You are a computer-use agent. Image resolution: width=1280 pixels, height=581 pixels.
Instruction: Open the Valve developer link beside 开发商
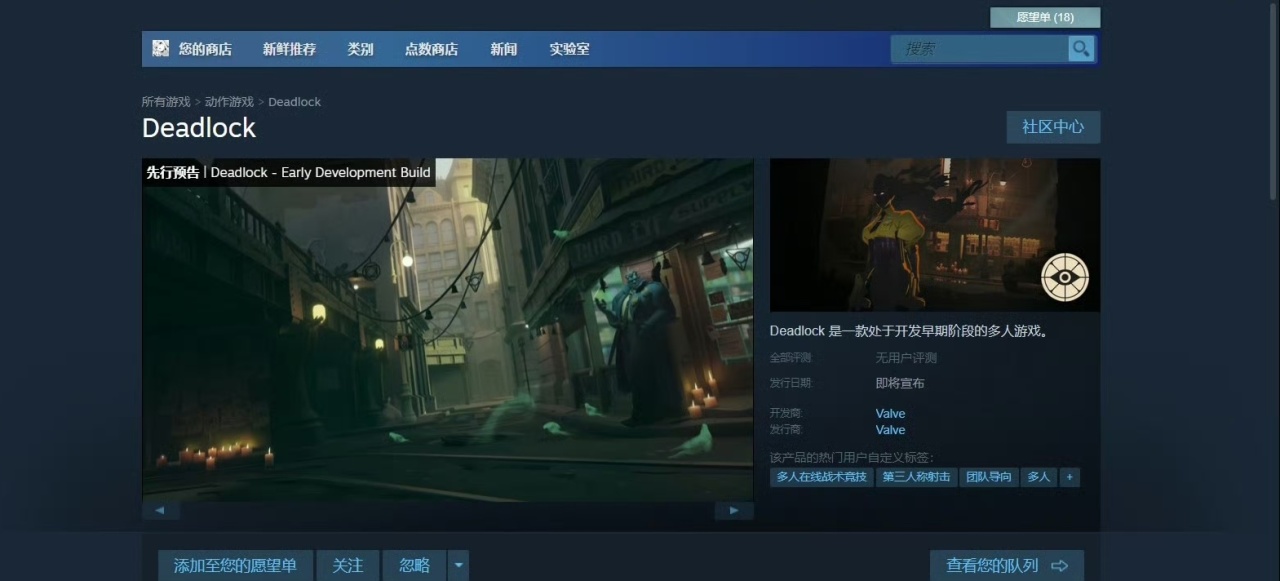890,414
